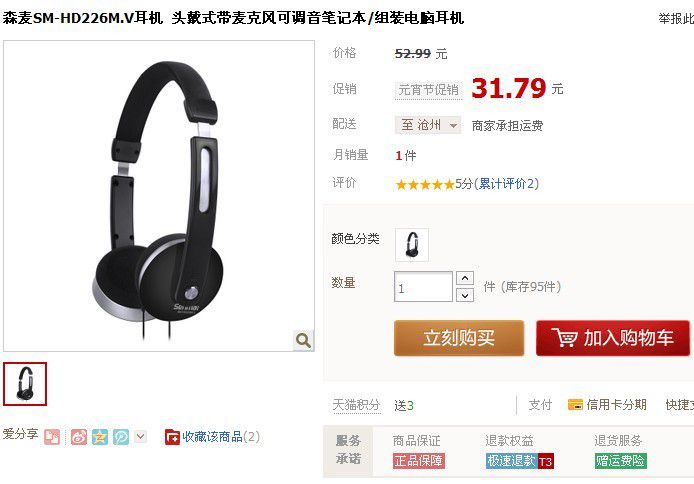
Task: Click the quantity input field
Action: [x=423, y=287]
